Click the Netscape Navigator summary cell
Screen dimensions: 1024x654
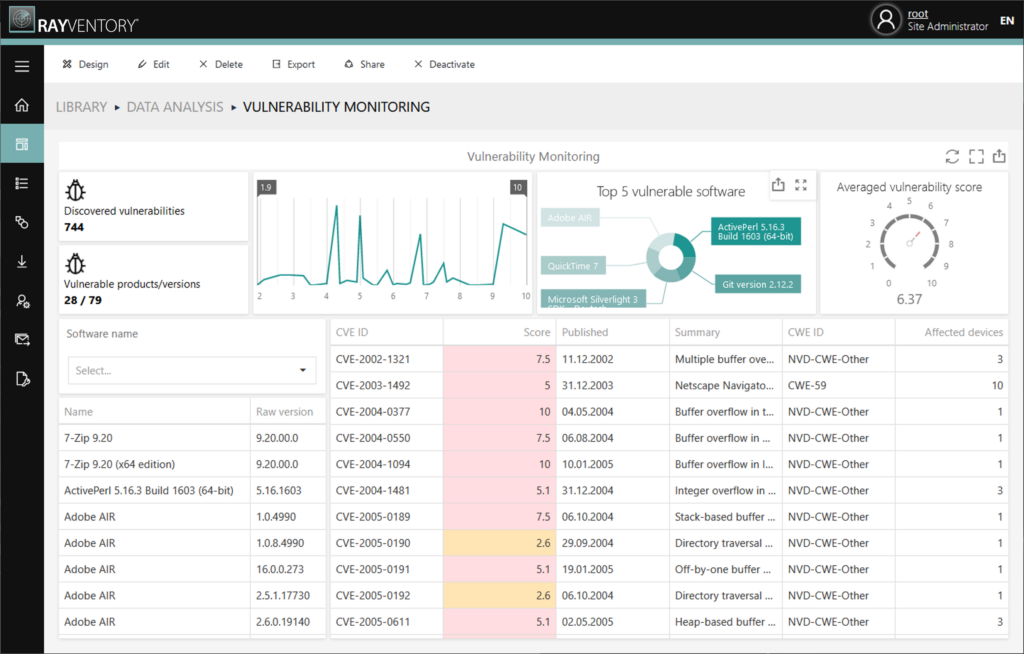point(726,385)
